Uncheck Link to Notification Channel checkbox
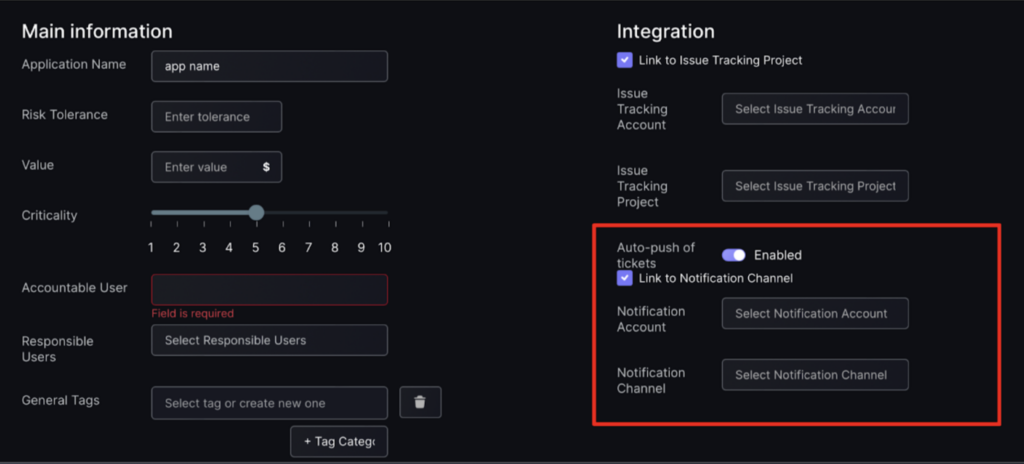 click(x=624, y=278)
